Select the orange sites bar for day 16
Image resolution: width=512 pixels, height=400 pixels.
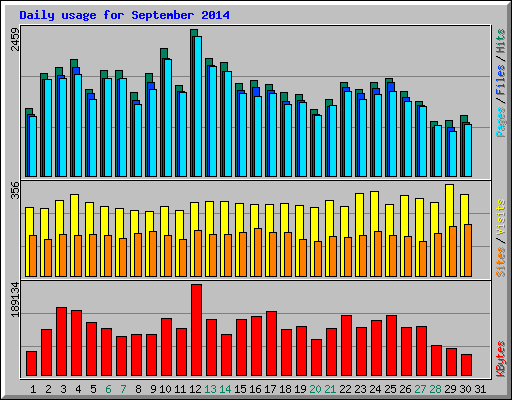tap(258, 252)
